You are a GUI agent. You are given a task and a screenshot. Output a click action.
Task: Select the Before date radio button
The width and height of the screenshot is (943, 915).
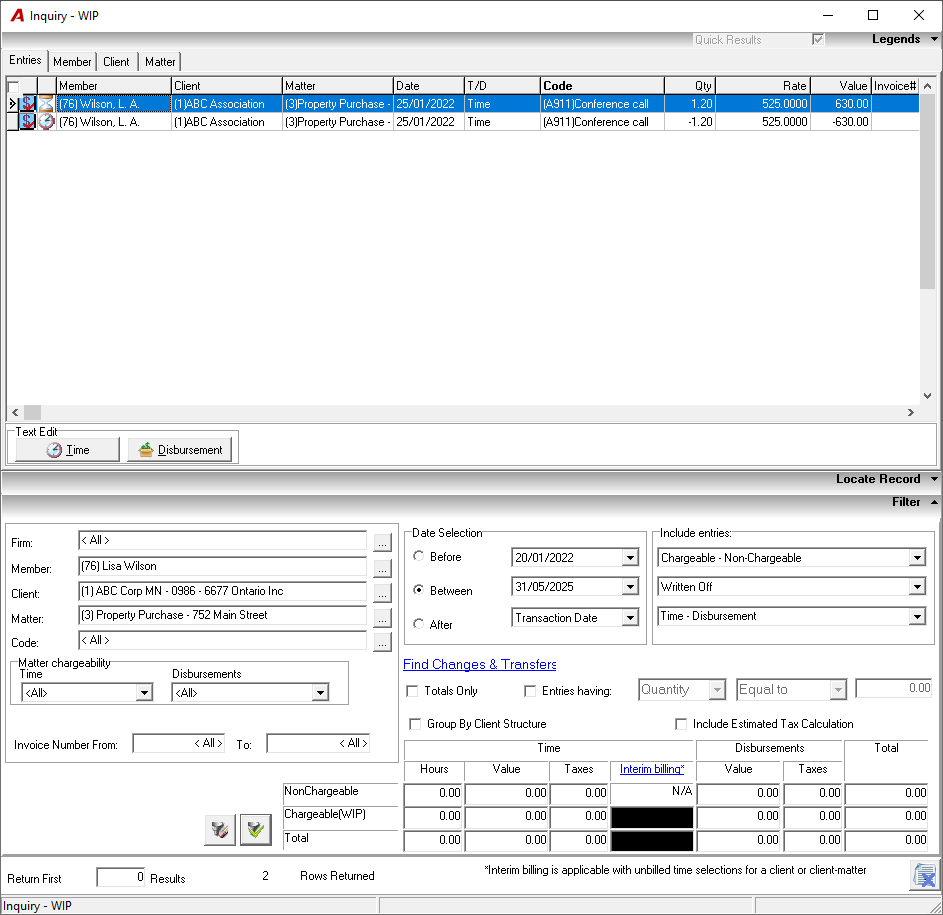click(419, 556)
